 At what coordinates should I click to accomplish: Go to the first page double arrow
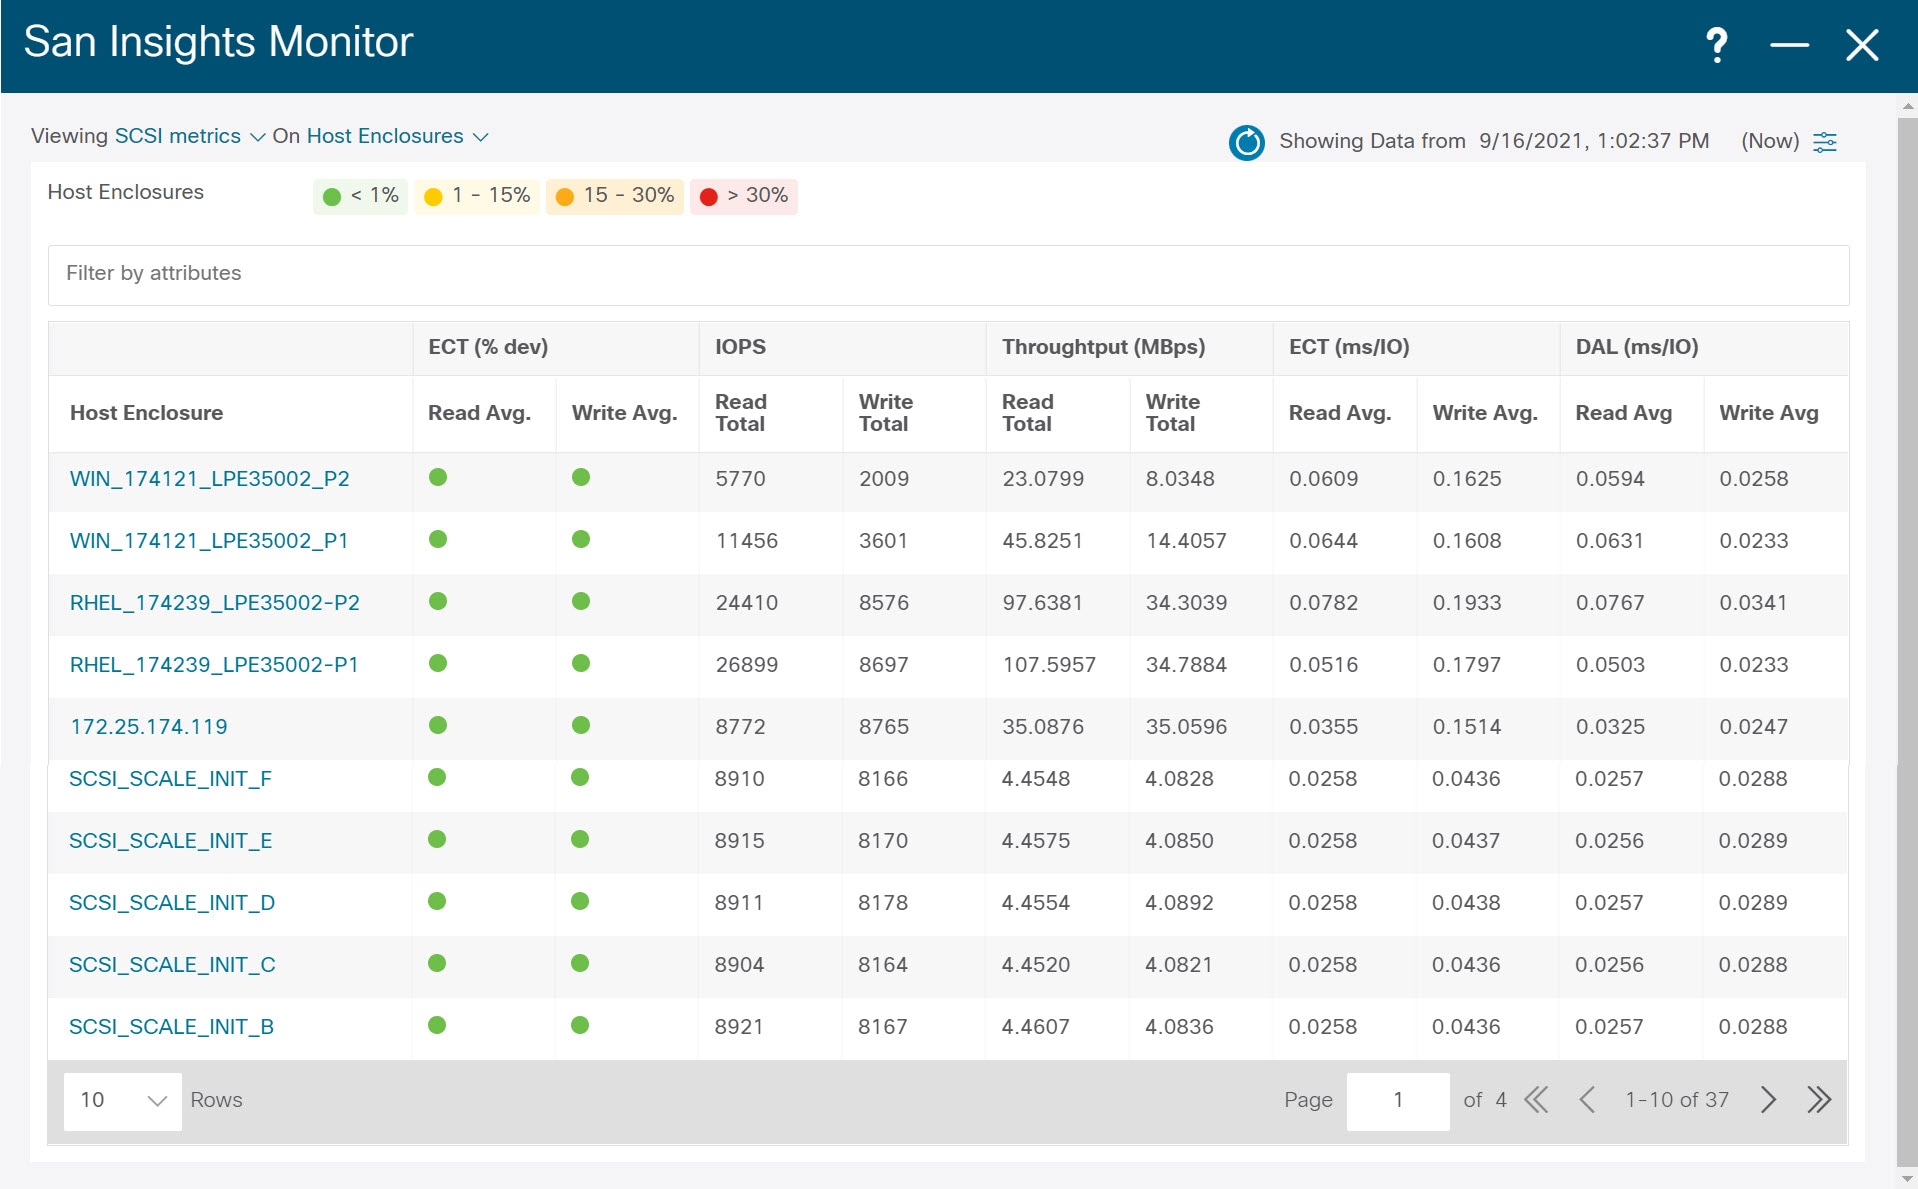(1536, 1101)
